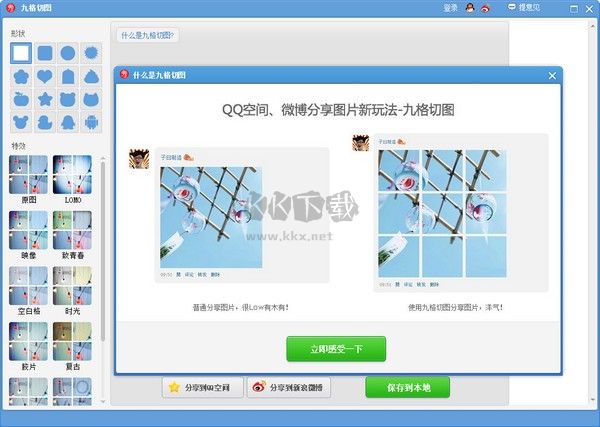Click the 形状 section label
Screen dimensions: 600x427
18,34
